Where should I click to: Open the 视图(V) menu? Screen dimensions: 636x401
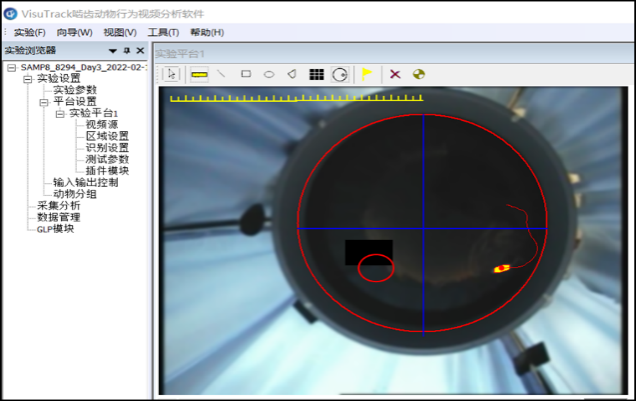[x=120, y=32]
